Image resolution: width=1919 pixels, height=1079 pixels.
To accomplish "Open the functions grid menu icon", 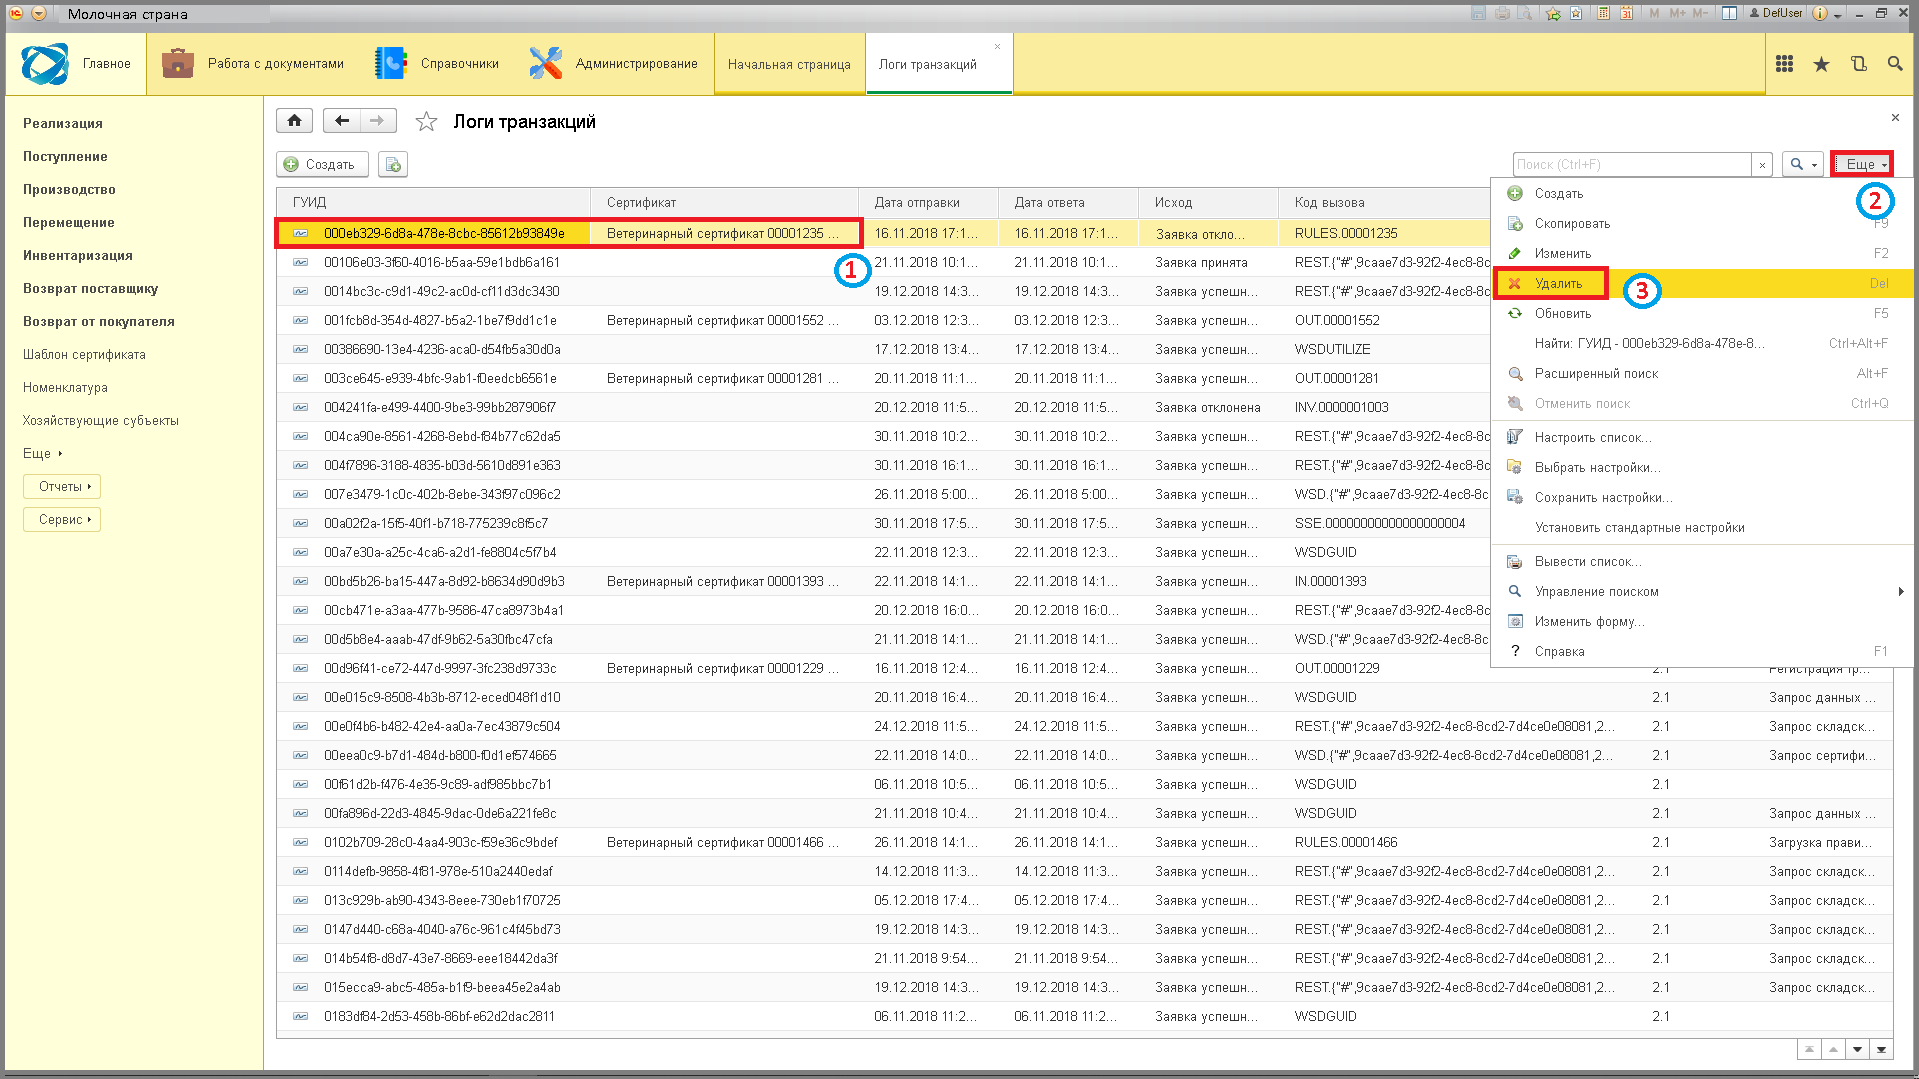I will (1784, 64).
